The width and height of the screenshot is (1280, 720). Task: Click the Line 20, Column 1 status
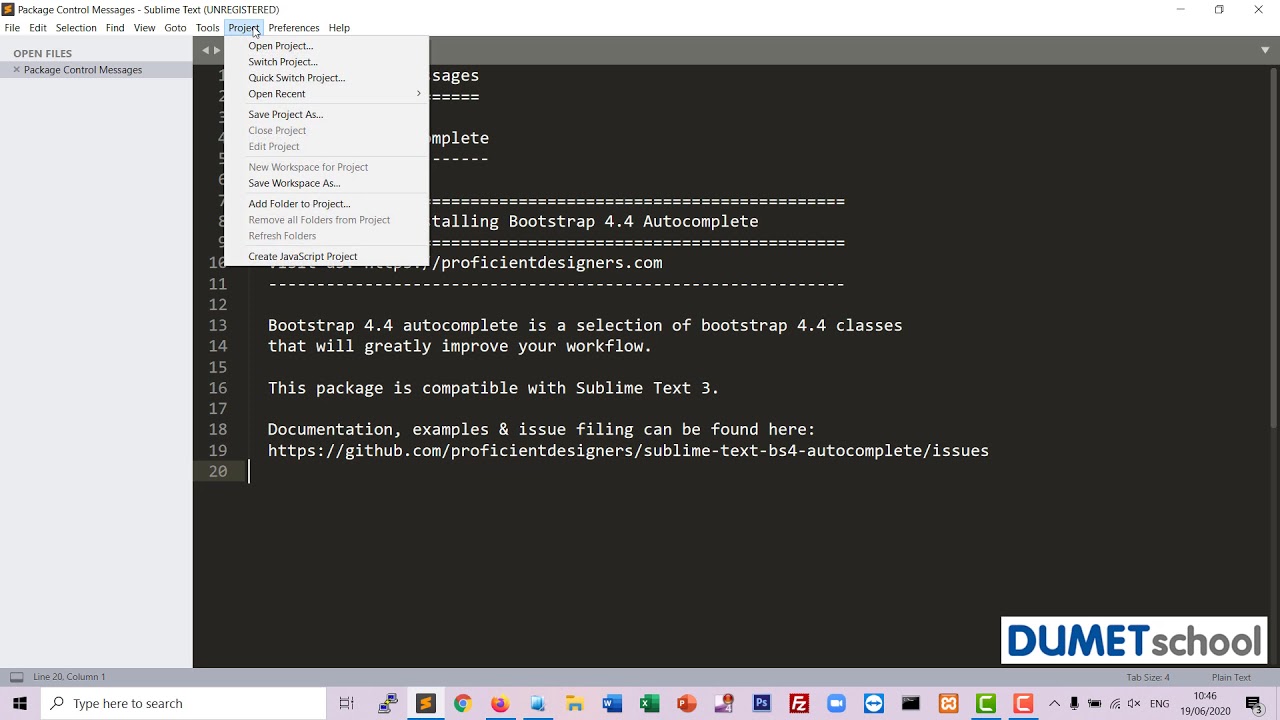coord(69,677)
